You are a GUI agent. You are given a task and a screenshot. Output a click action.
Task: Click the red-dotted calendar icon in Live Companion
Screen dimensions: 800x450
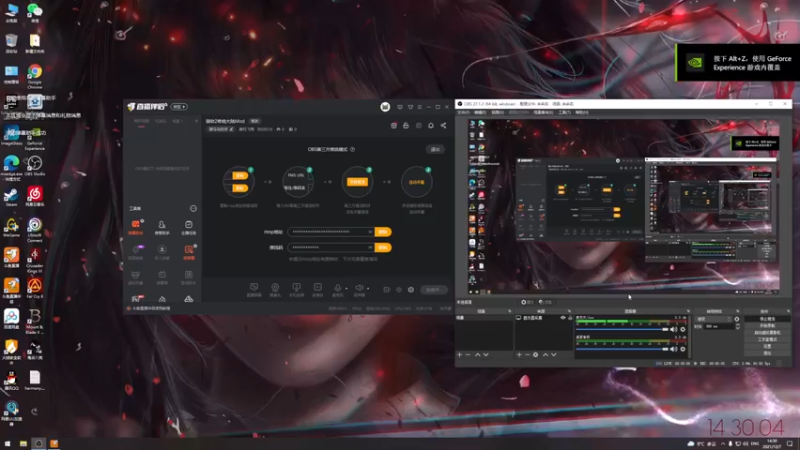click(x=394, y=126)
